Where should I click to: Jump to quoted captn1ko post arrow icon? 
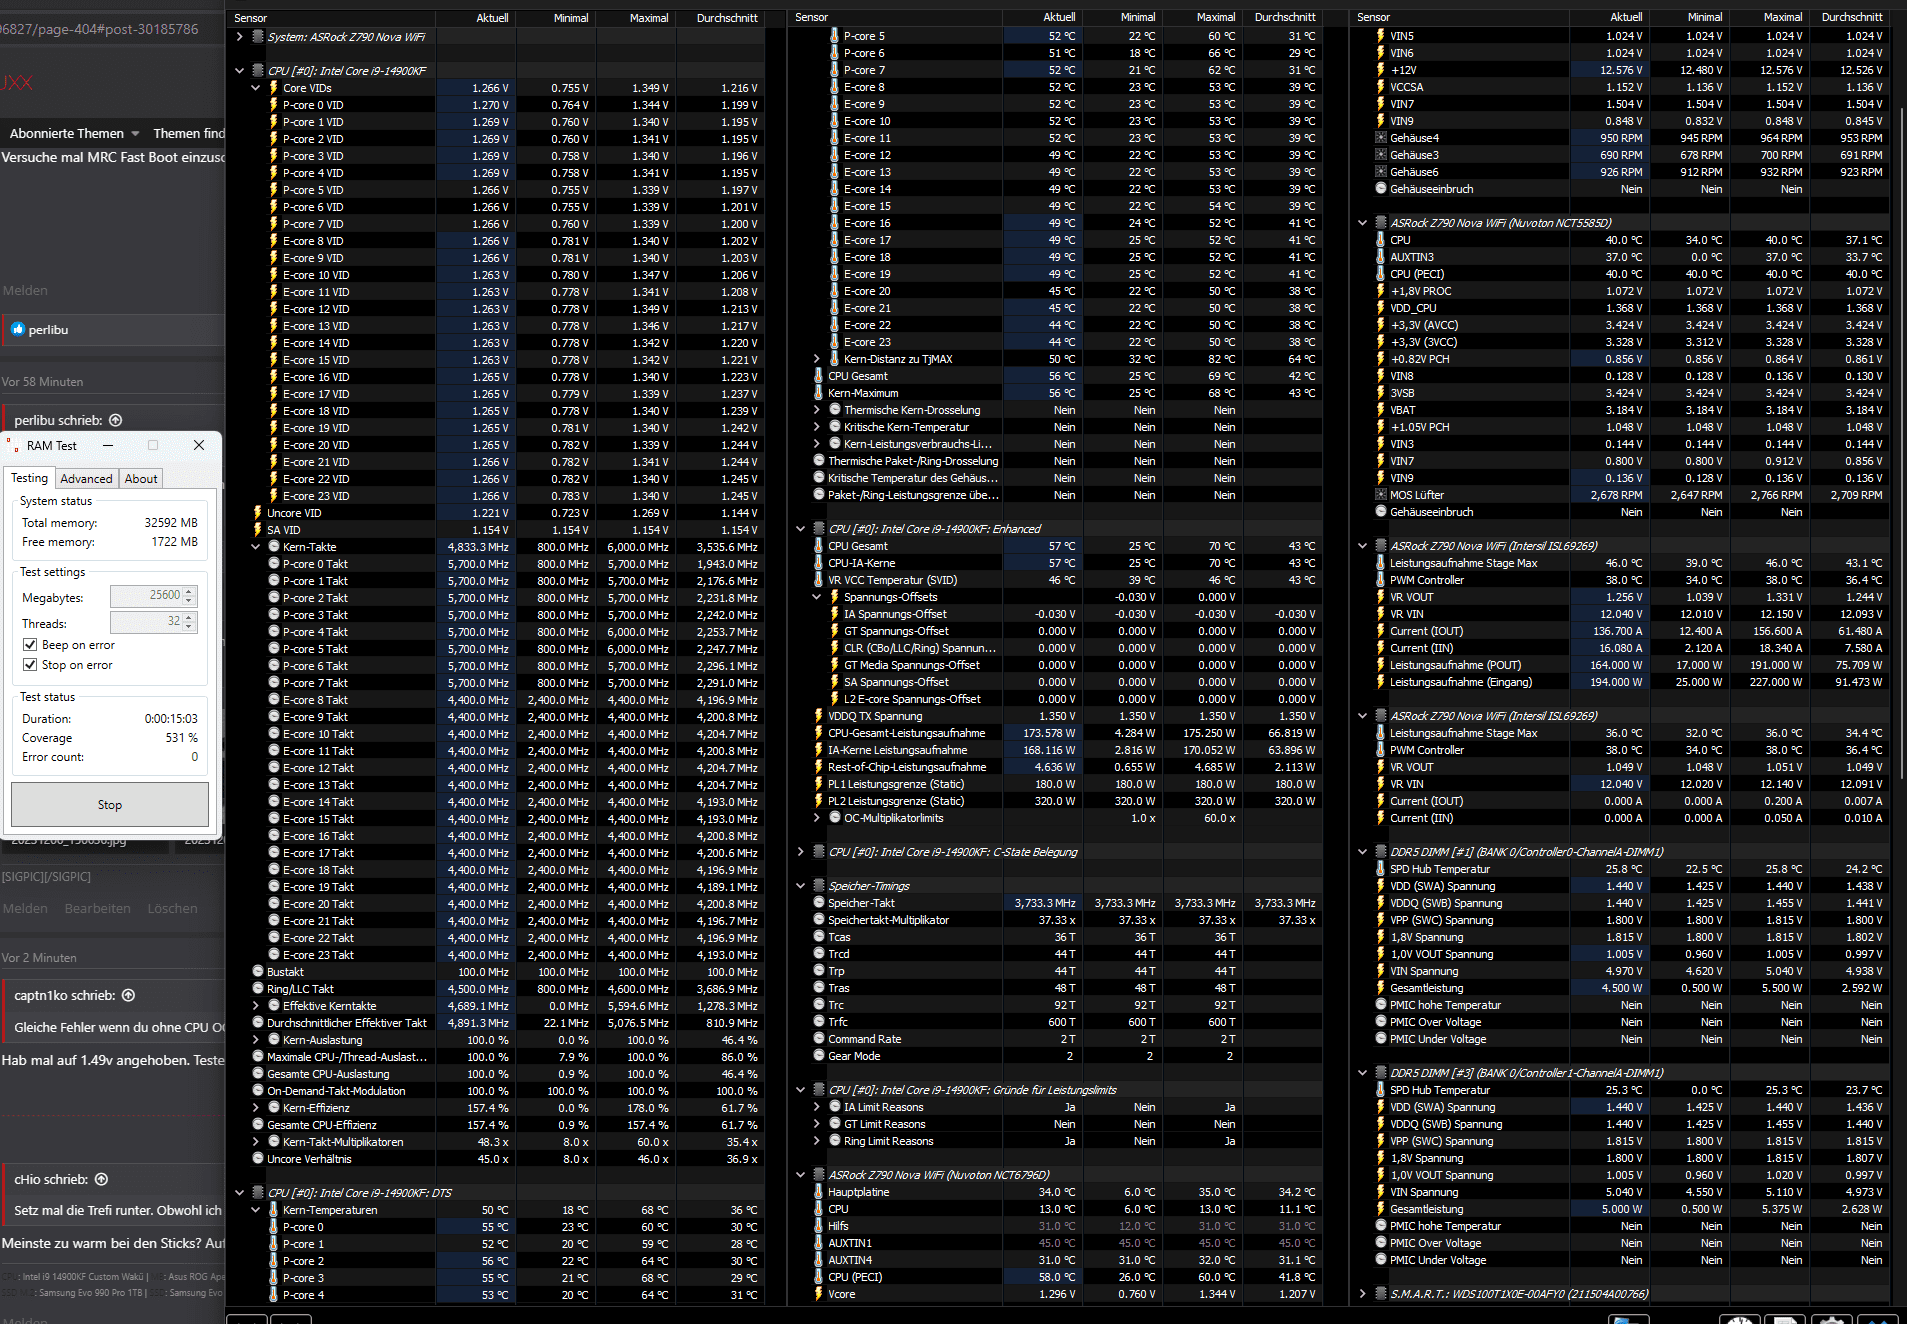[x=128, y=995]
